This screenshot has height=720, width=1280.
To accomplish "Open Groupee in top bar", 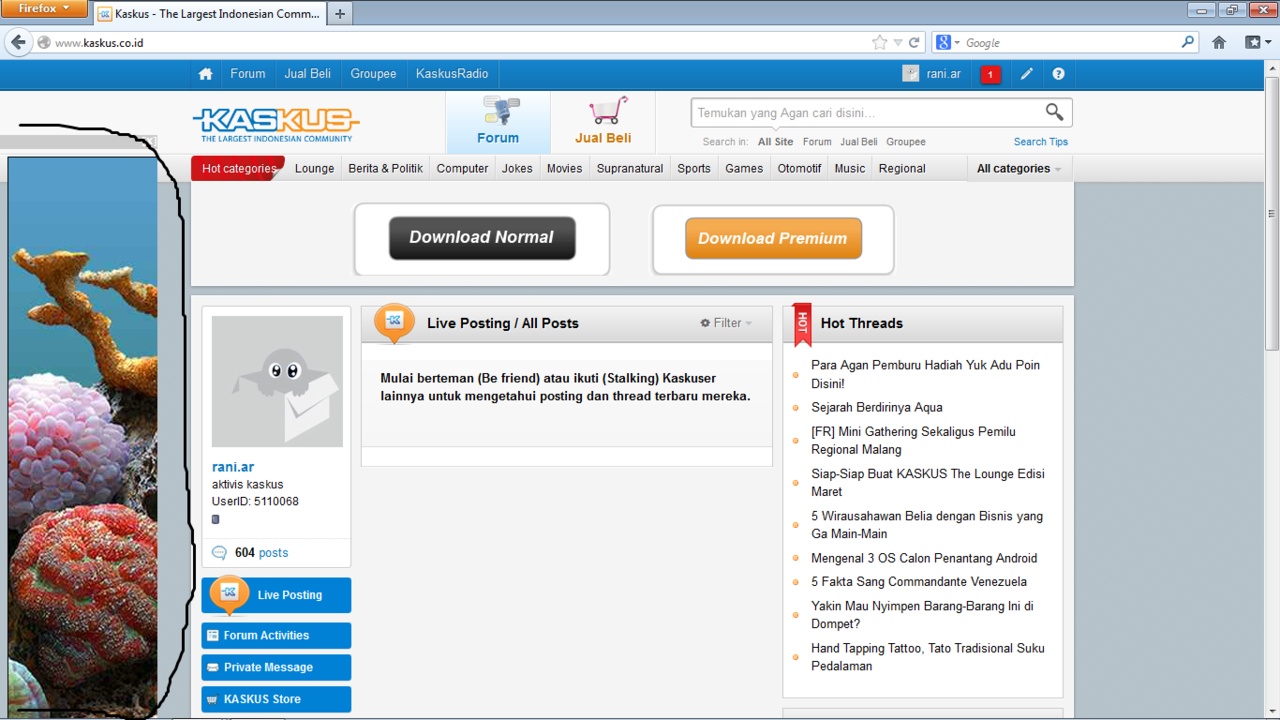I will [374, 74].
